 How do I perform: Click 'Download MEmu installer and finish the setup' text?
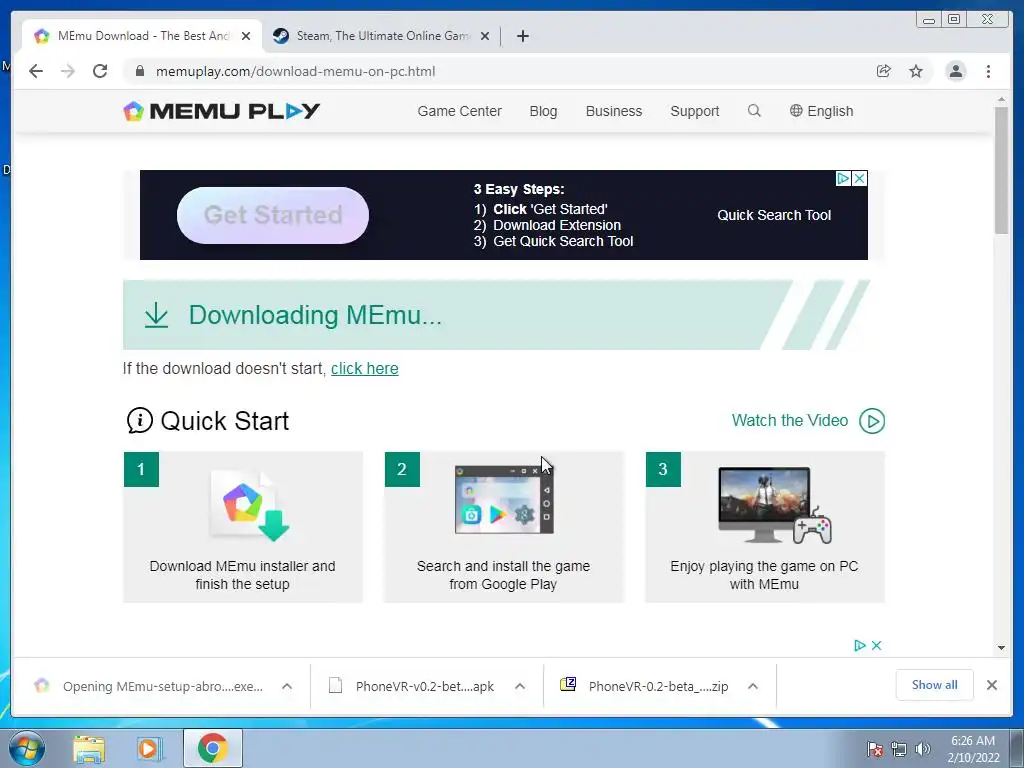[242, 575]
